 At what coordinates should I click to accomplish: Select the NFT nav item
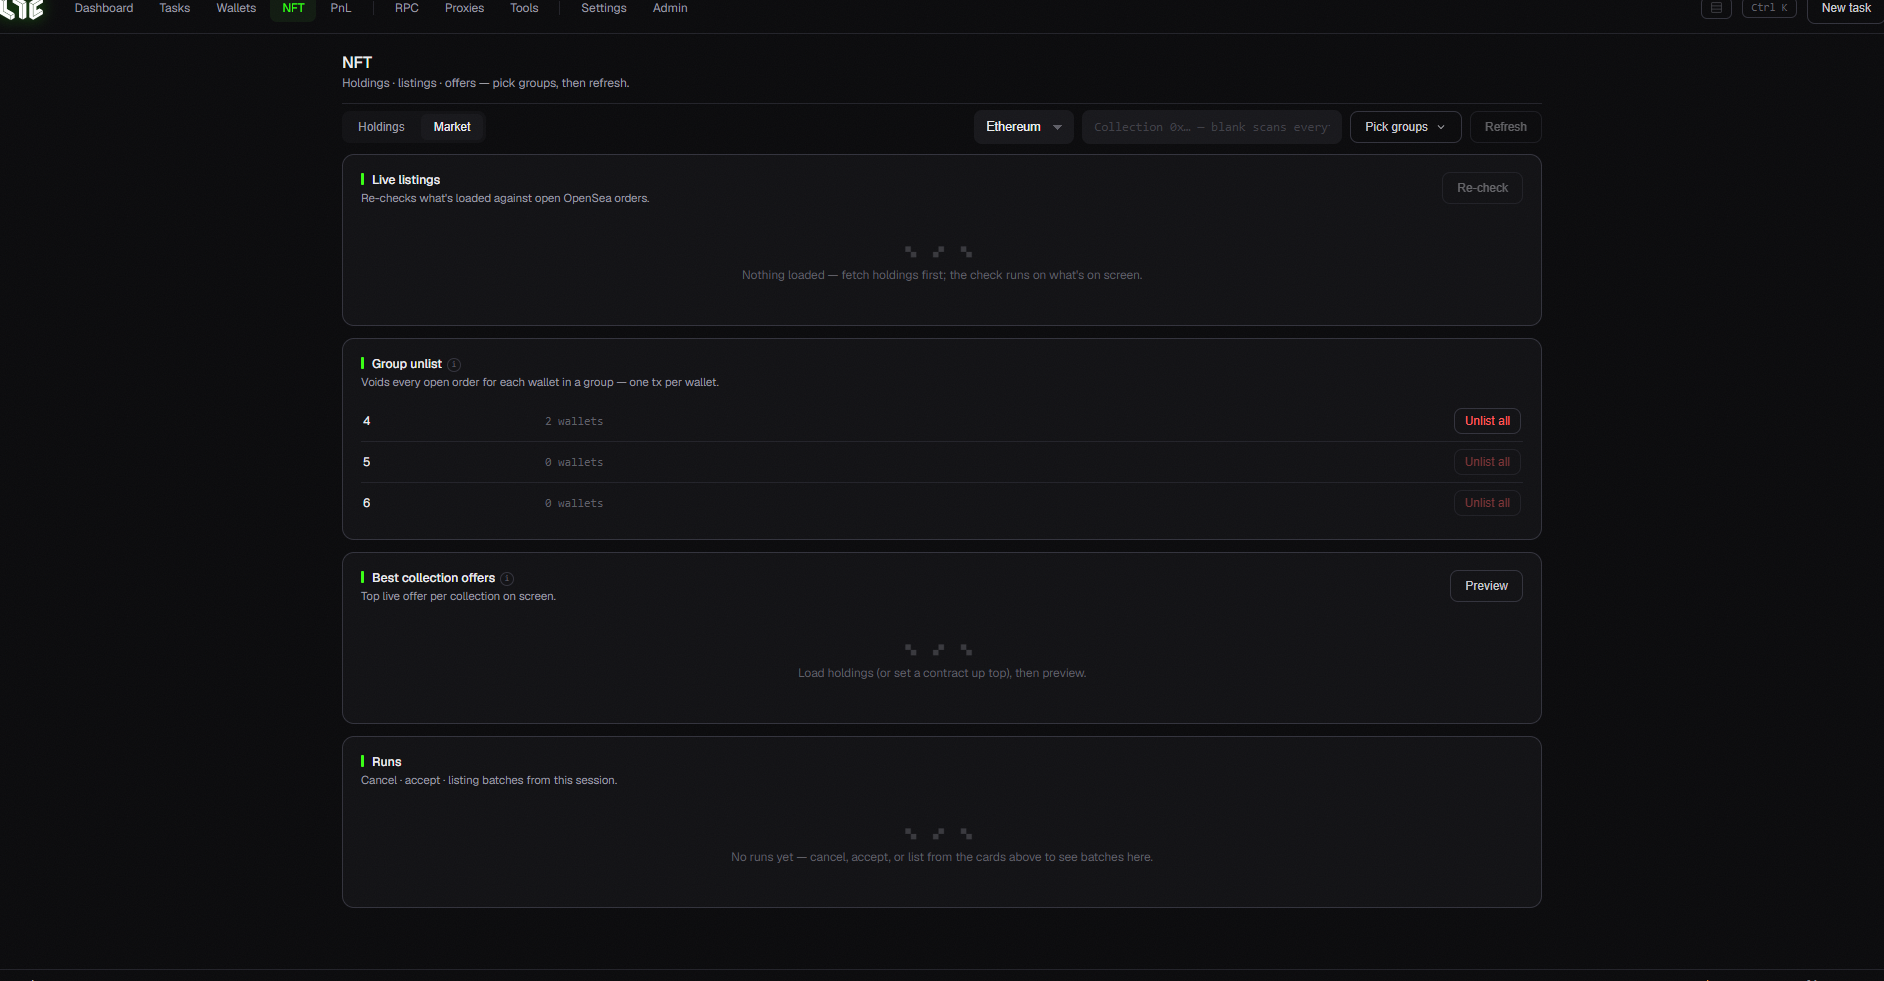click(x=293, y=8)
